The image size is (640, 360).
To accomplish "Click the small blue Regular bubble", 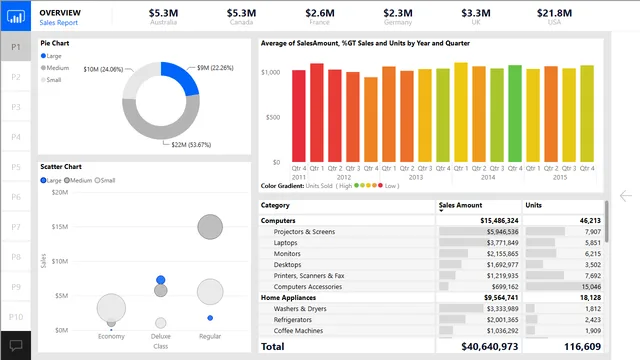I will click(x=210, y=318).
